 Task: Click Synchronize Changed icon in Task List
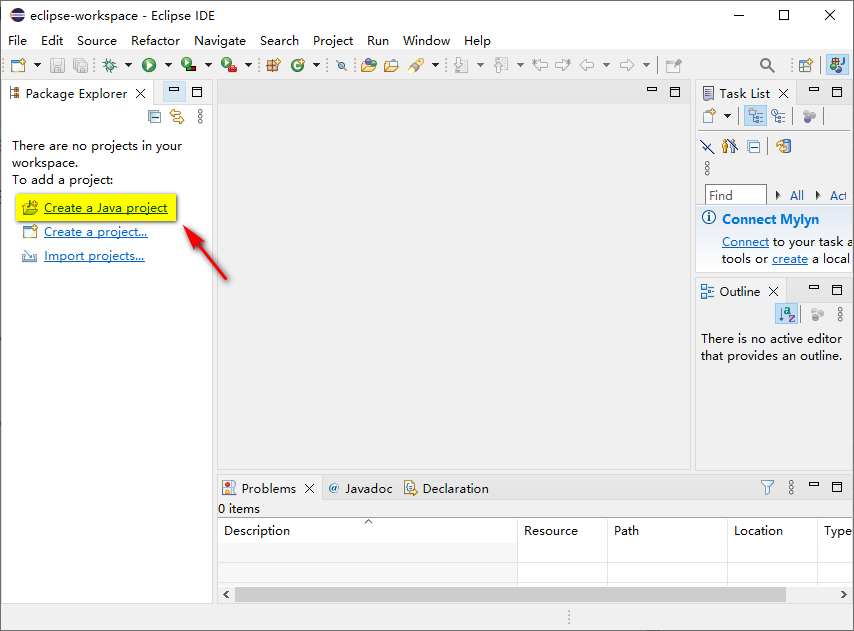(x=783, y=146)
